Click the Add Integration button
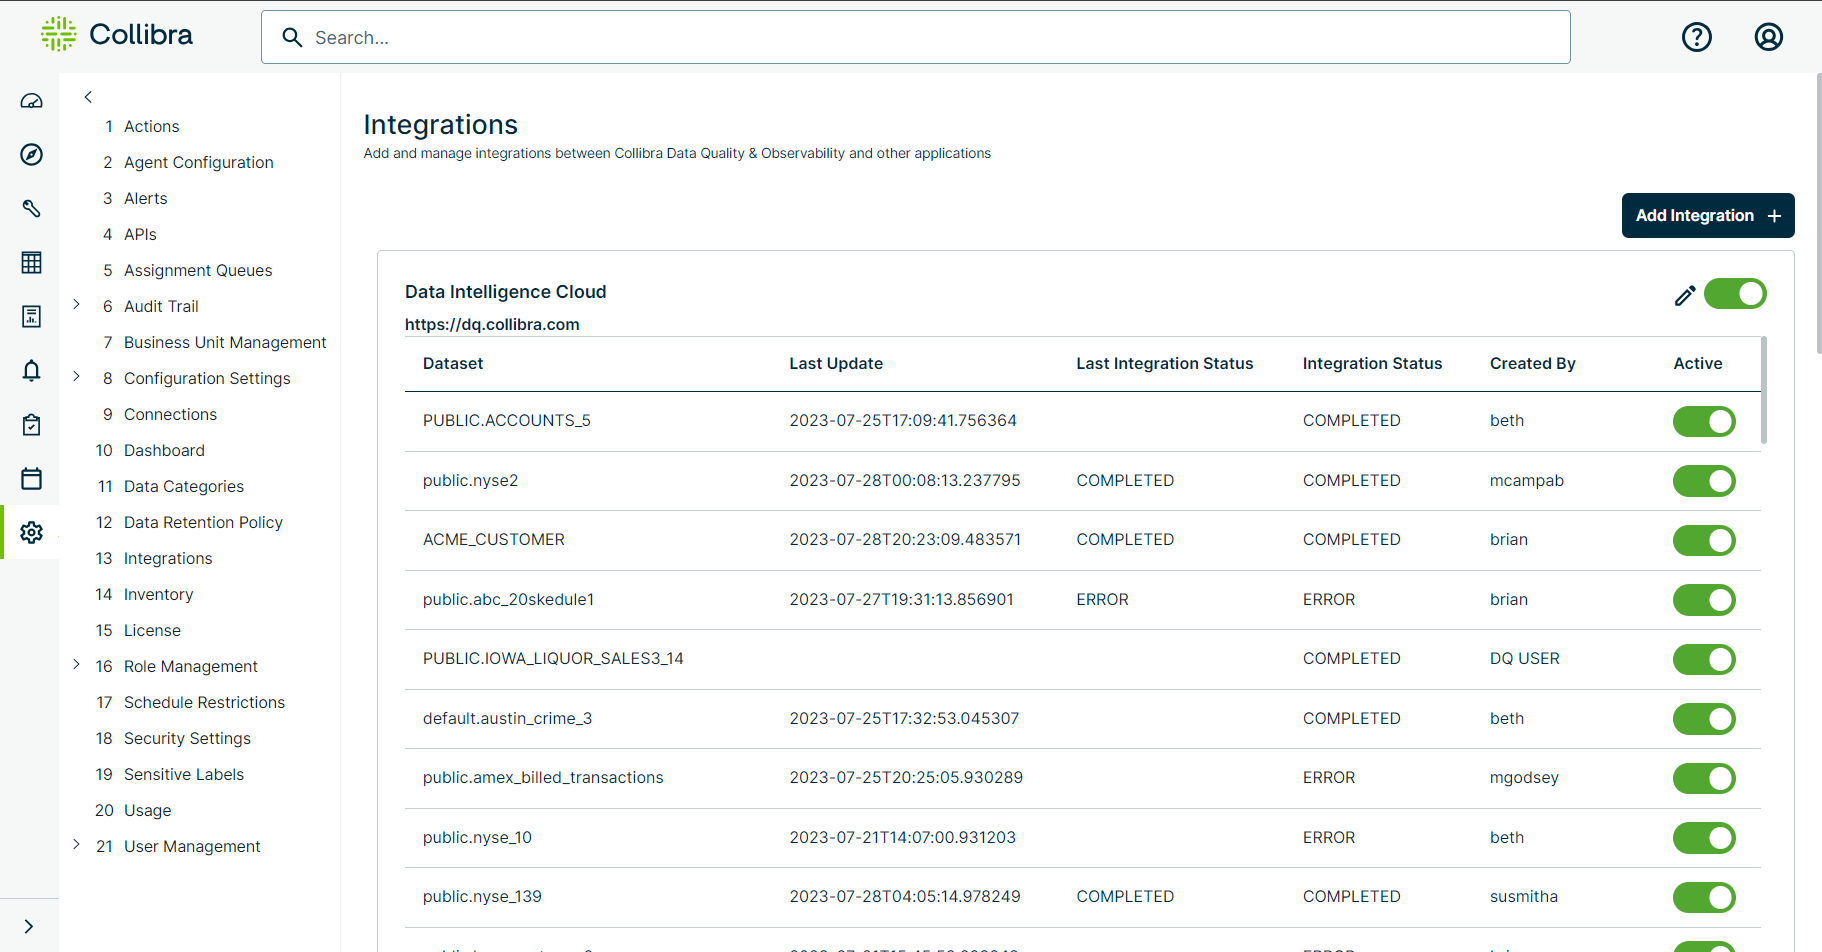The height and width of the screenshot is (952, 1822). click(x=1707, y=215)
